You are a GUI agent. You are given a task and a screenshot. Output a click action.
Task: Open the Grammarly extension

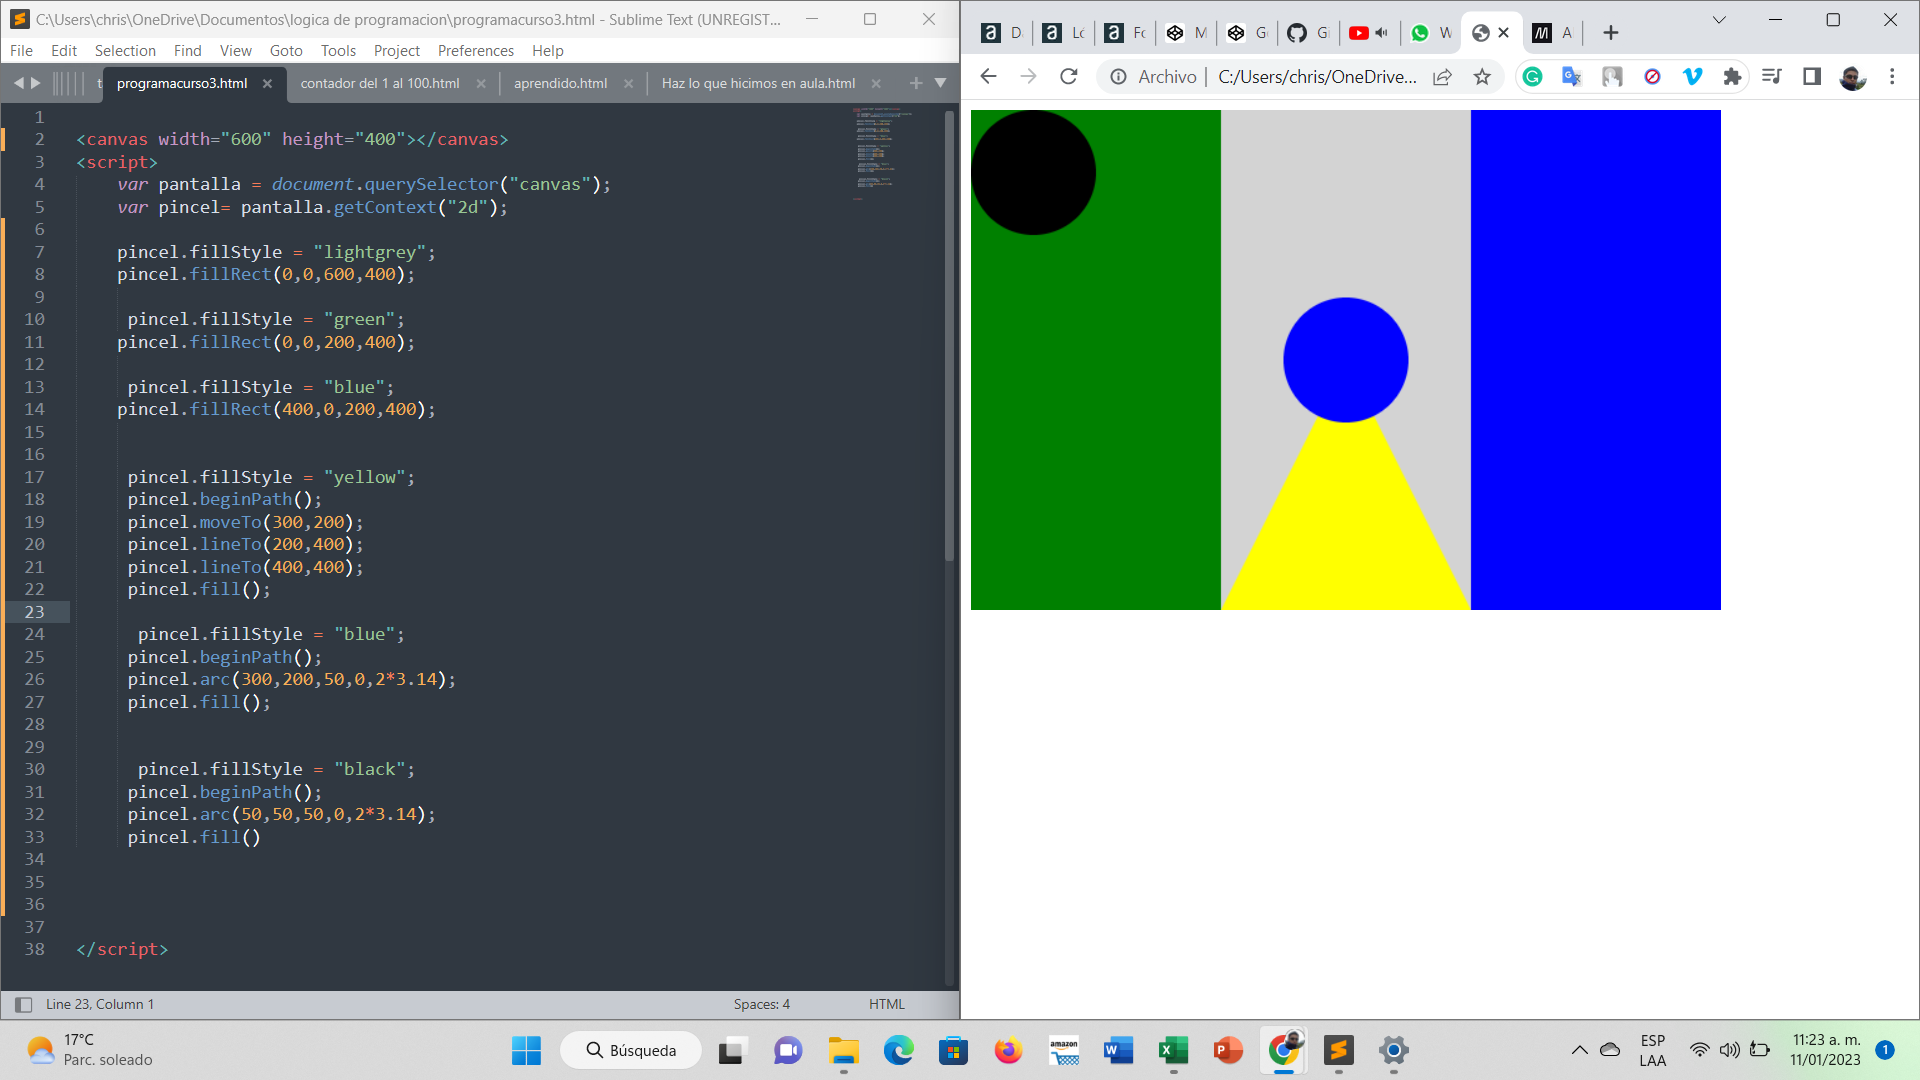[x=1532, y=77]
